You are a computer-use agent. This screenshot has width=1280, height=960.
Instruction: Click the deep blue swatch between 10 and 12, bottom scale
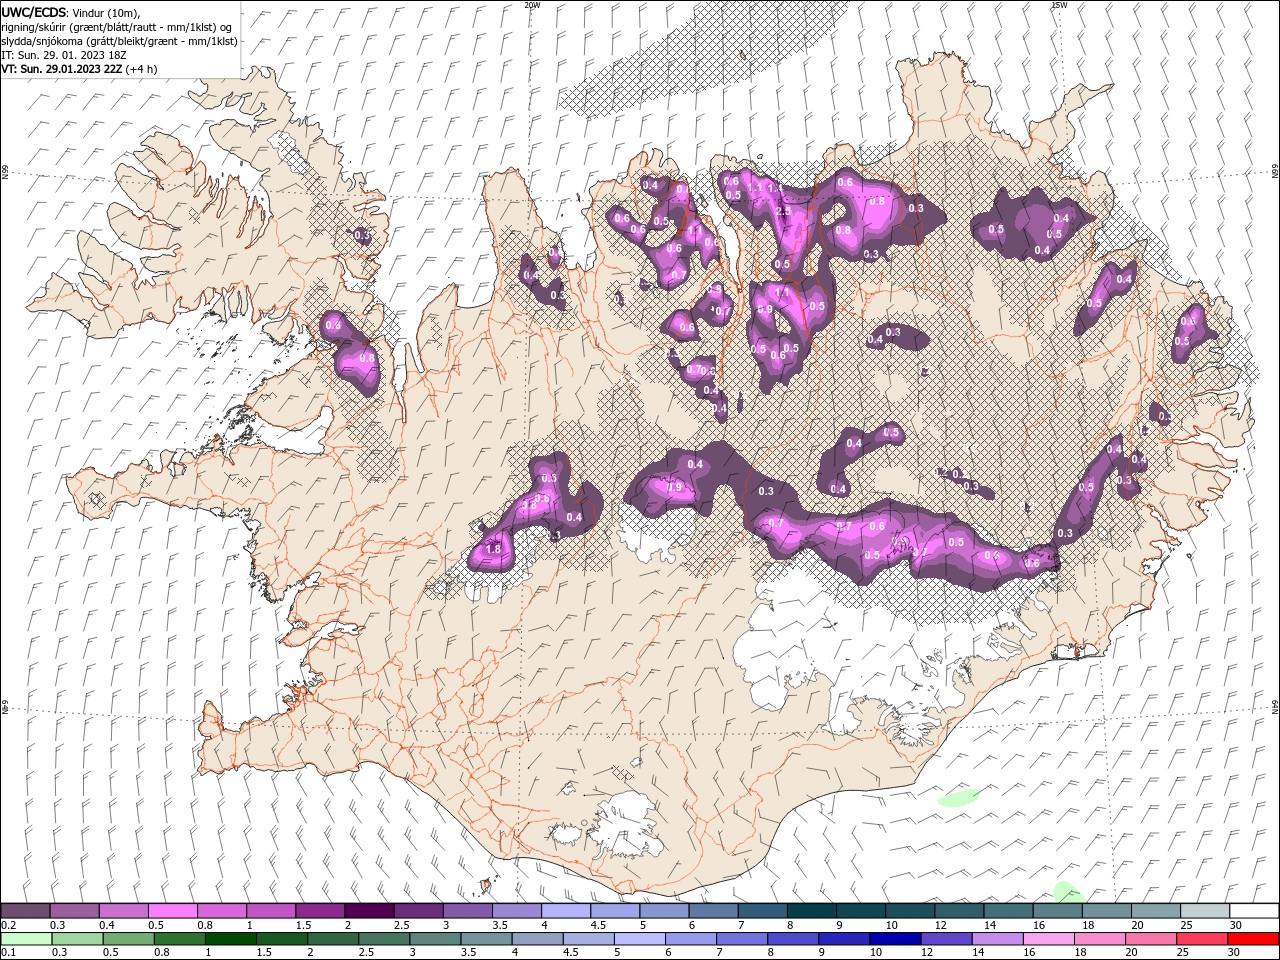894,939
